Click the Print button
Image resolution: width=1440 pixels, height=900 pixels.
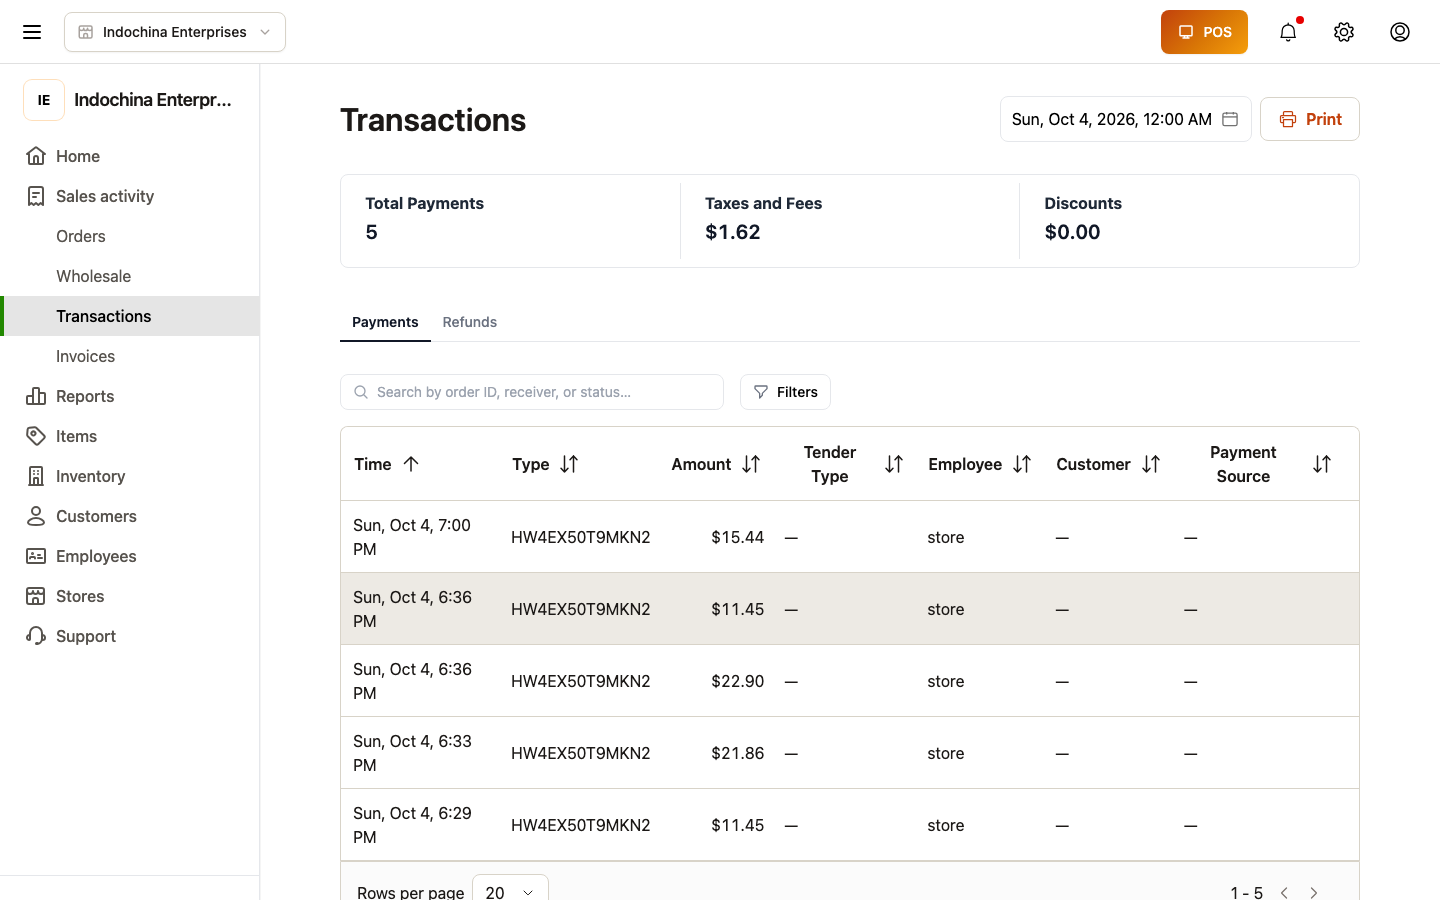coord(1310,119)
